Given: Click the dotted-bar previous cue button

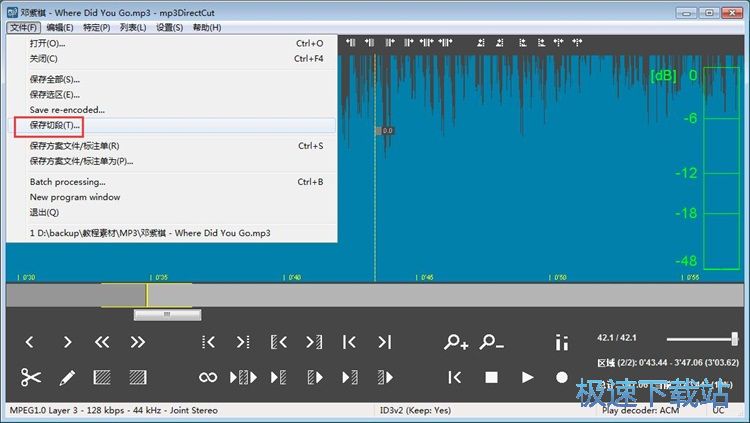Looking at the screenshot, I should pyautogui.click(x=208, y=342).
